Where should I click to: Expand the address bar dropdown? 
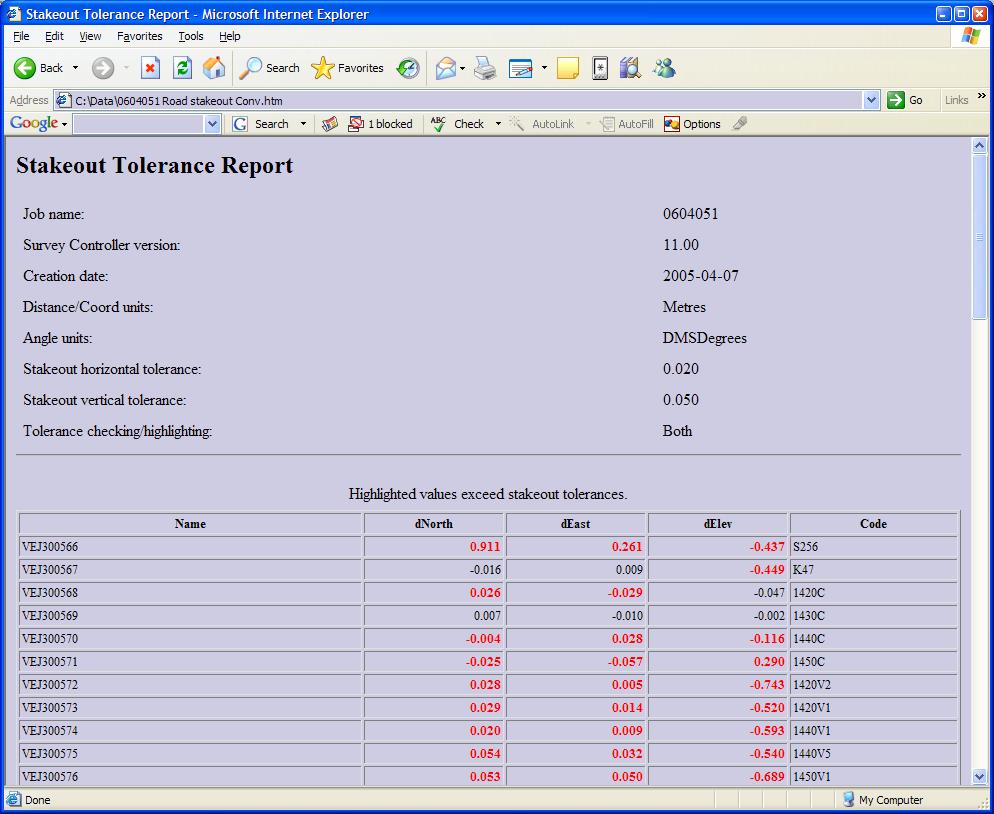click(870, 100)
